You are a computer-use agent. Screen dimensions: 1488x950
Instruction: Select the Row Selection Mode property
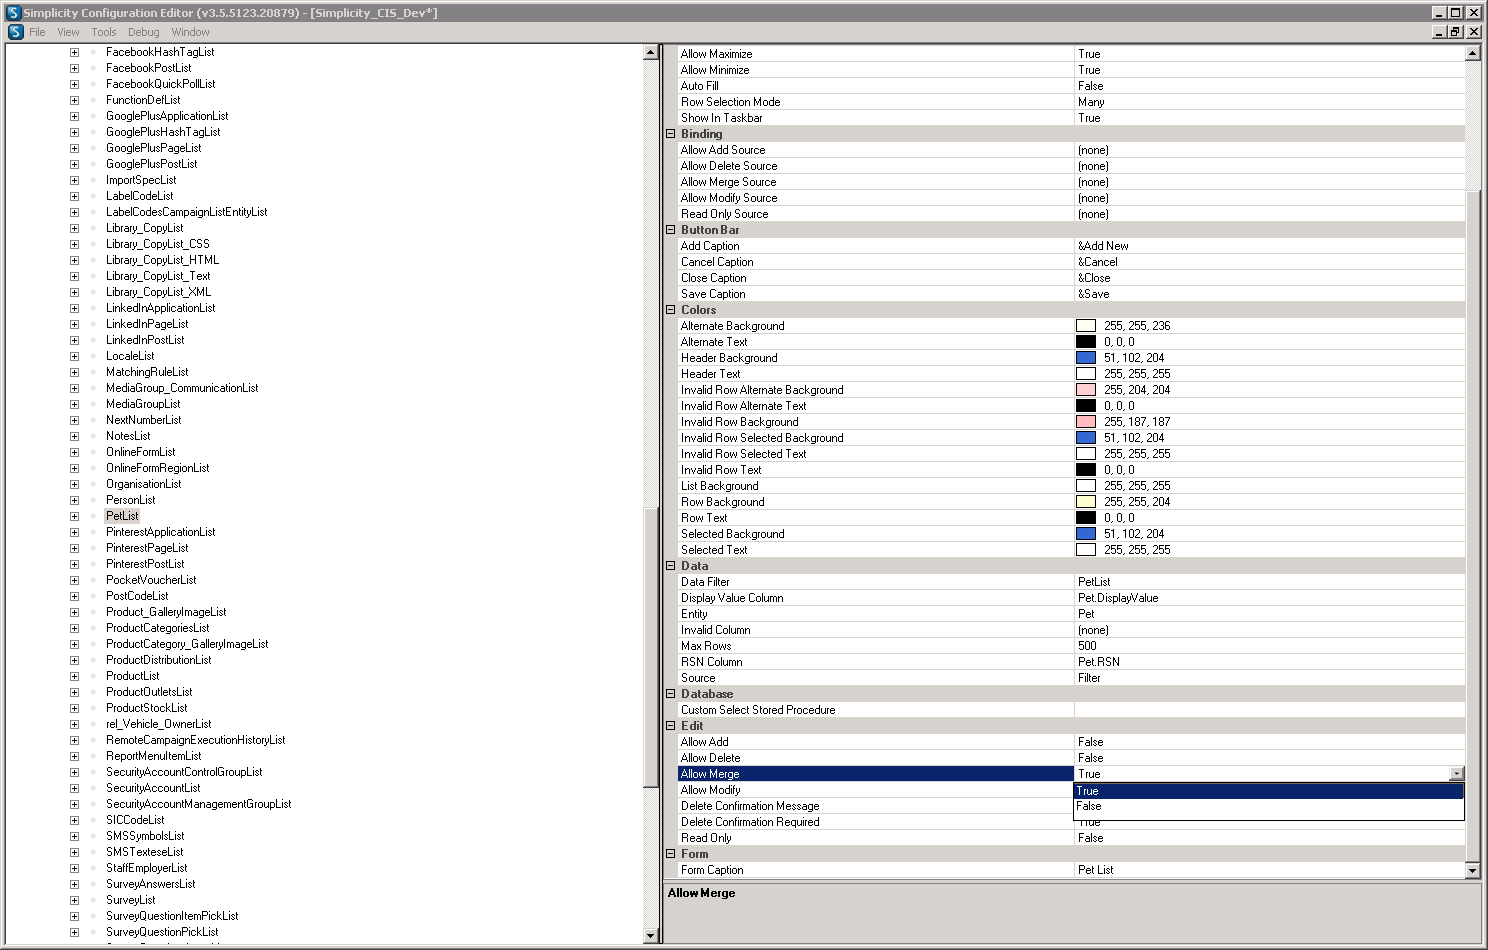pyautogui.click(x=1071, y=102)
